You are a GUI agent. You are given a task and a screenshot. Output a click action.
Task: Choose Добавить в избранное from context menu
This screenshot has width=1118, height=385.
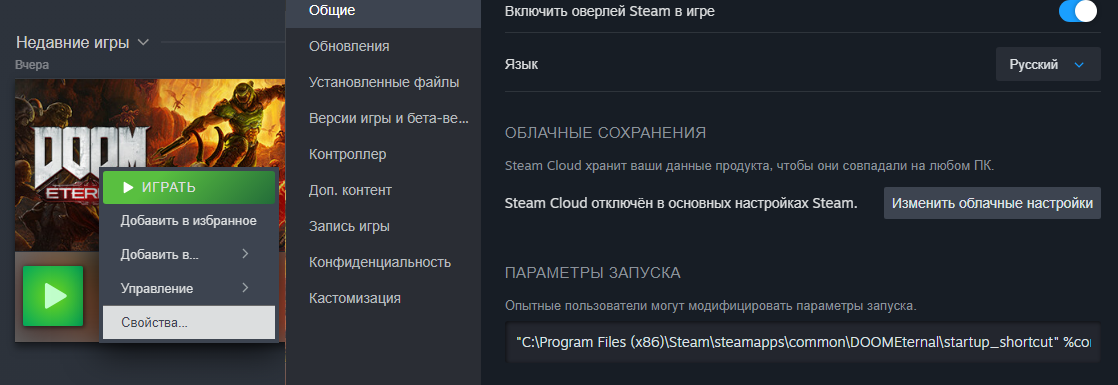pos(189,220)
